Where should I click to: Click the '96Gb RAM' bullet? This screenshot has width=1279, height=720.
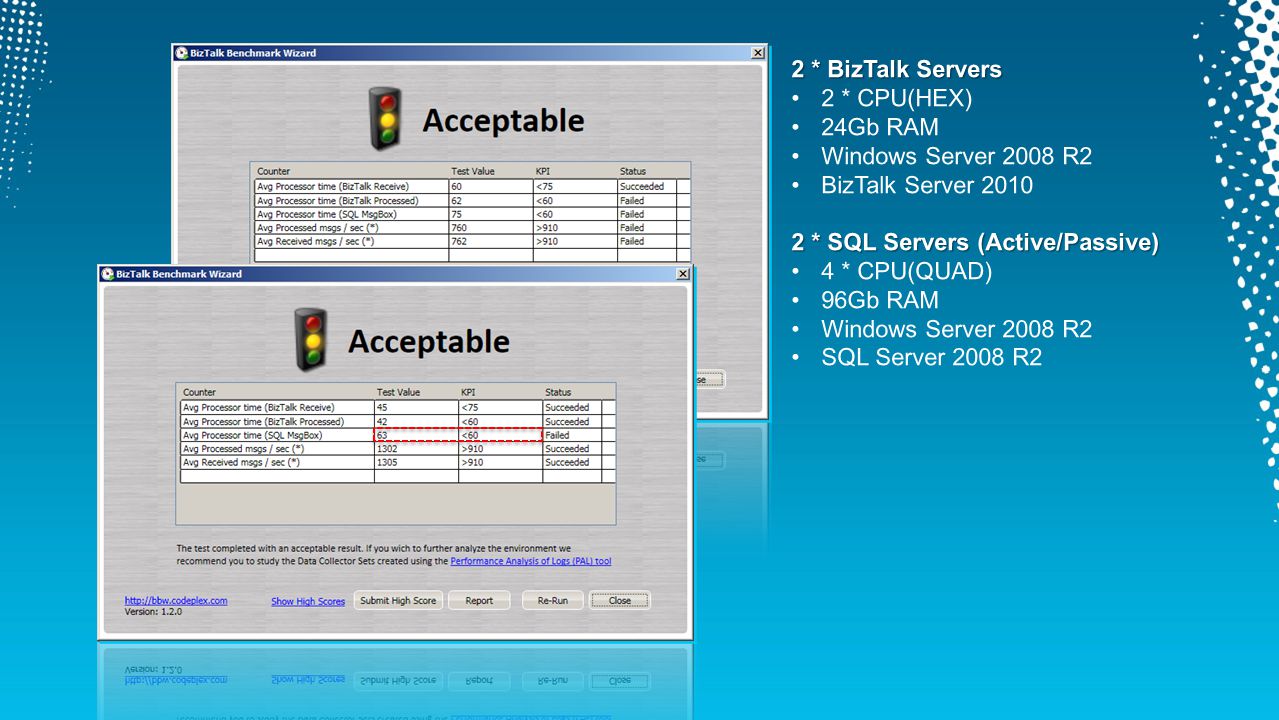(880, 300)
